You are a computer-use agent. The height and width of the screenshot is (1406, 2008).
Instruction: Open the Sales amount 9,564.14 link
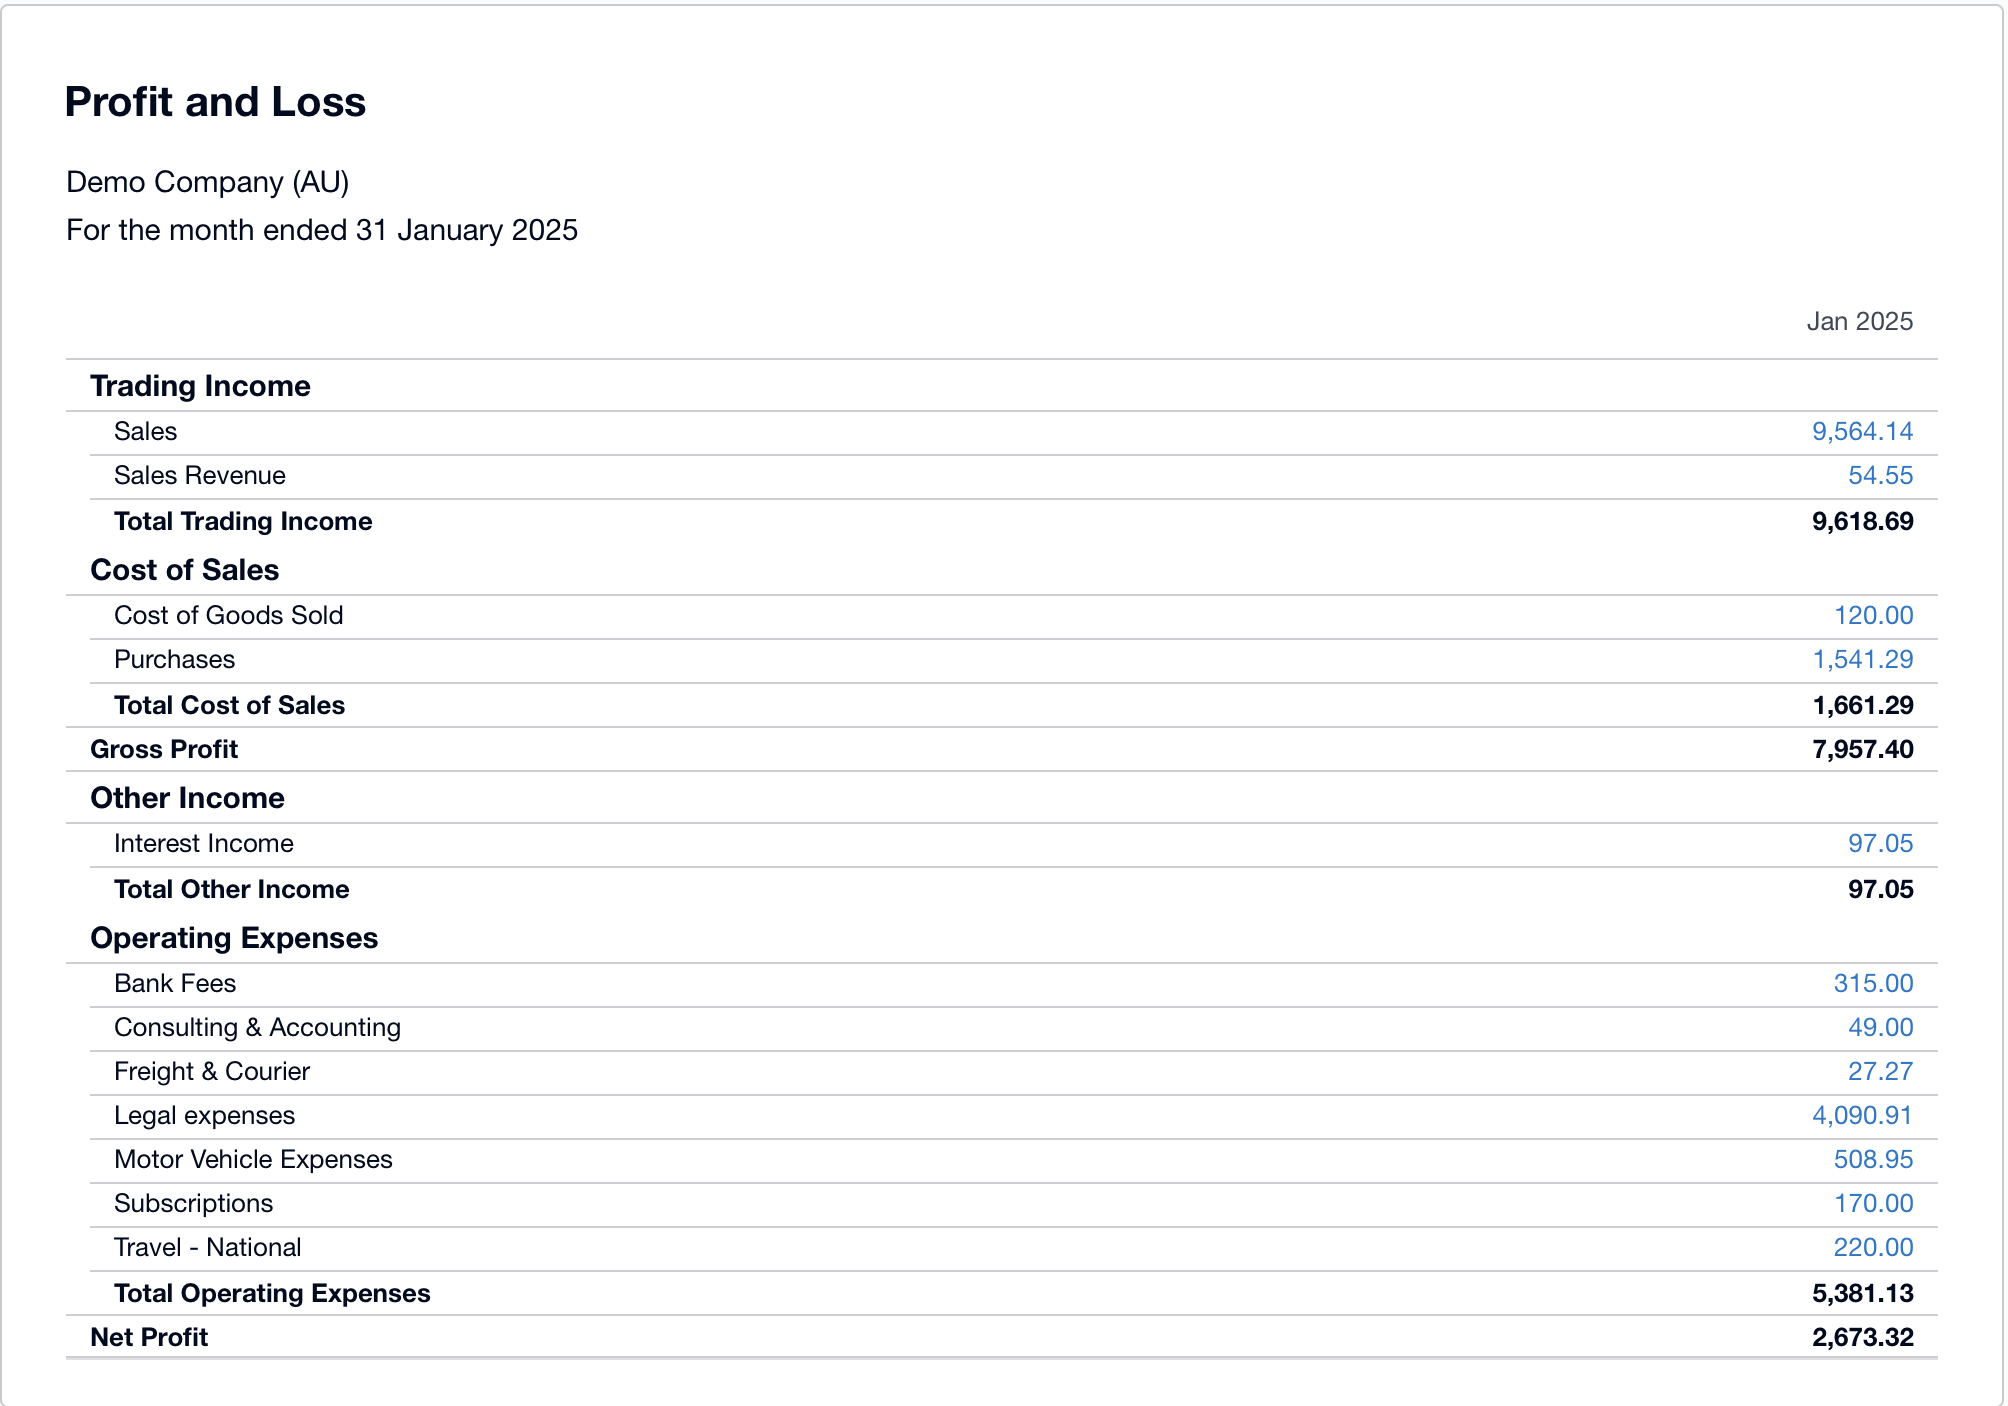(x=1862, y=431)
